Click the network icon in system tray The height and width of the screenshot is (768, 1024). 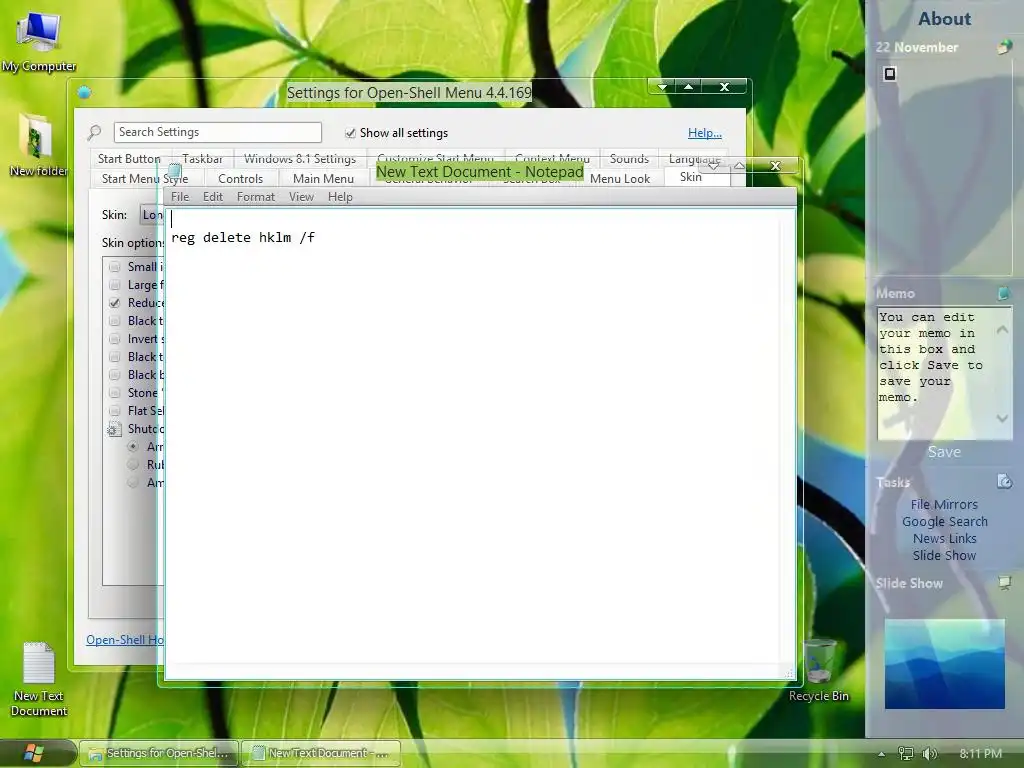tap(906, 754)
